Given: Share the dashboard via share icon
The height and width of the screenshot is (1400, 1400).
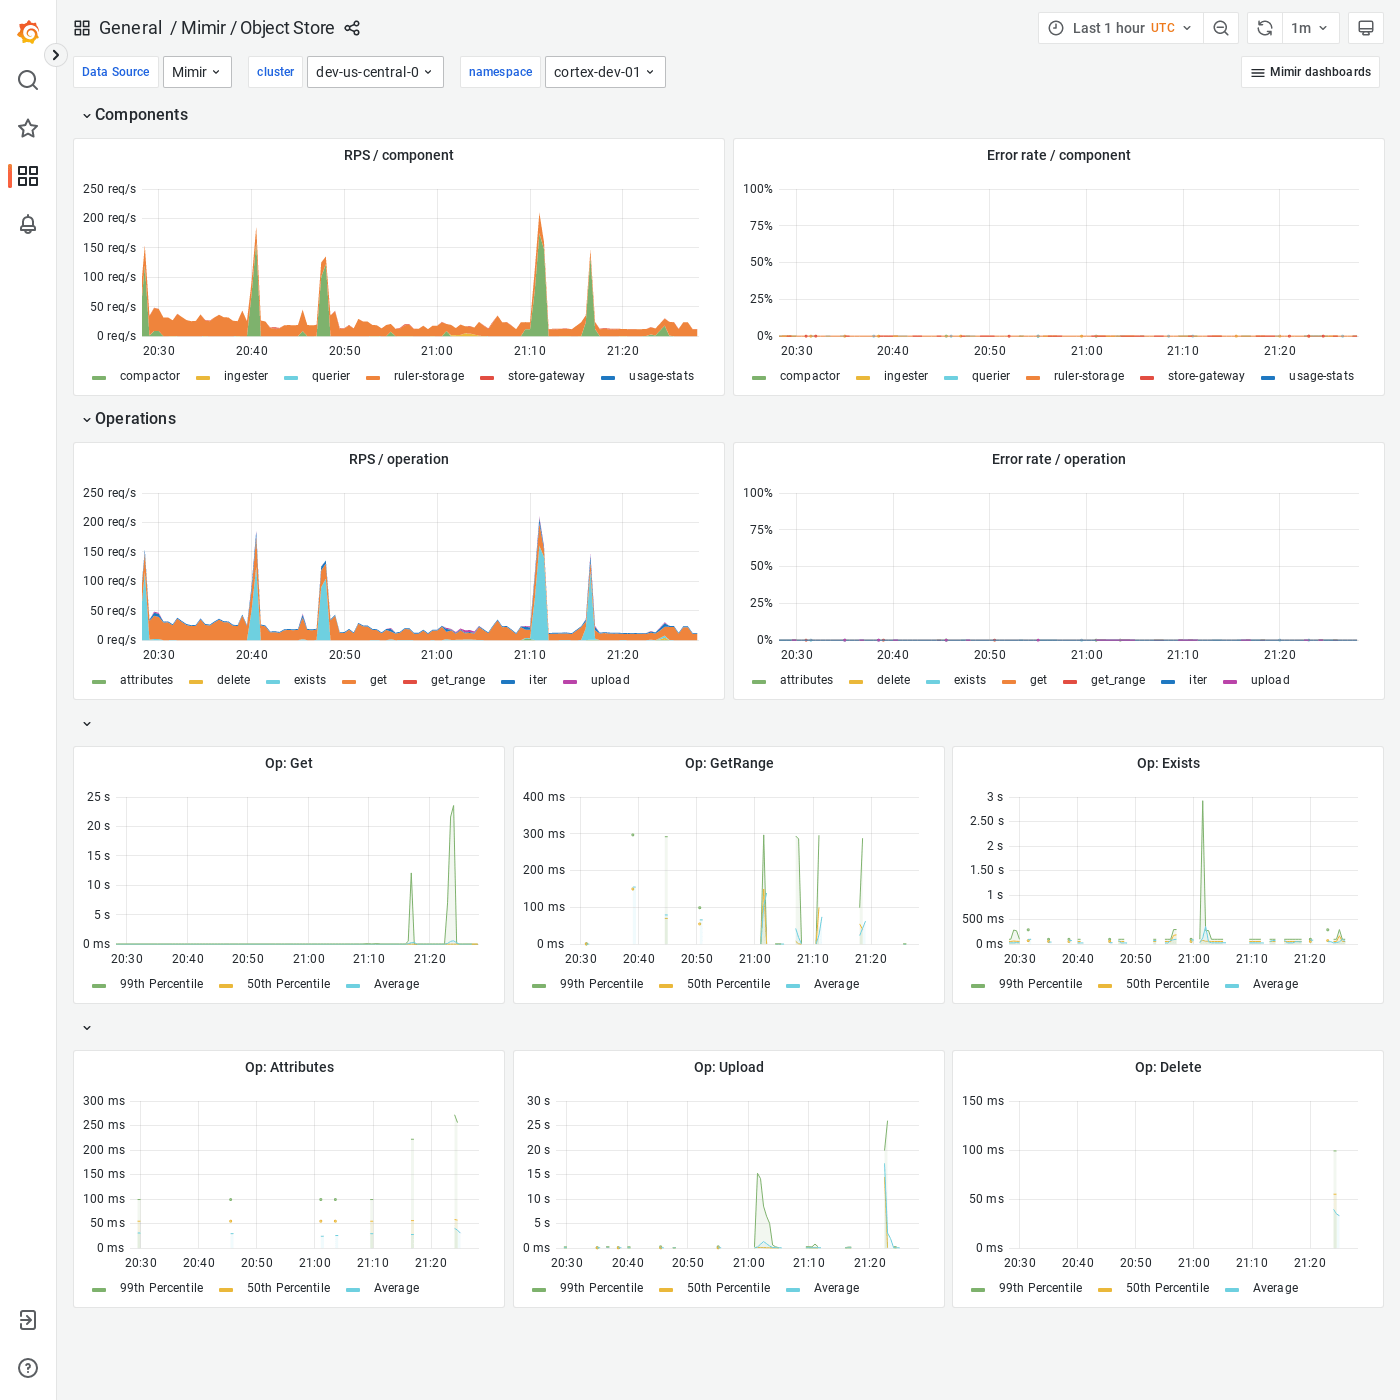Looking at the screenshot, I should coord(352,28).
